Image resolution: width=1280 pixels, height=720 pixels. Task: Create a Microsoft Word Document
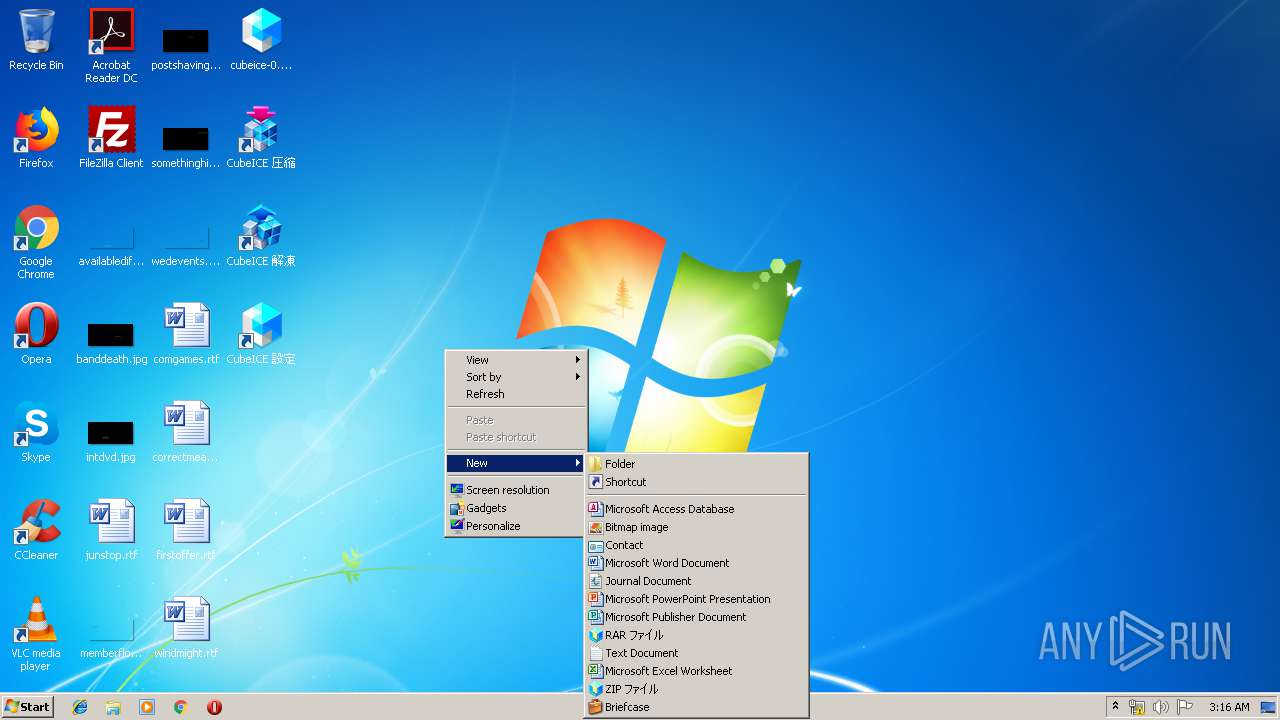pyautogui.click(x=697, y=563)
